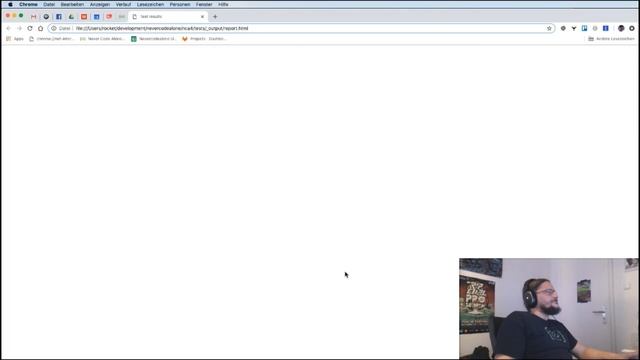
Task: Open the Datei menu
Action: pyautogui.click(x=49, y=4)
